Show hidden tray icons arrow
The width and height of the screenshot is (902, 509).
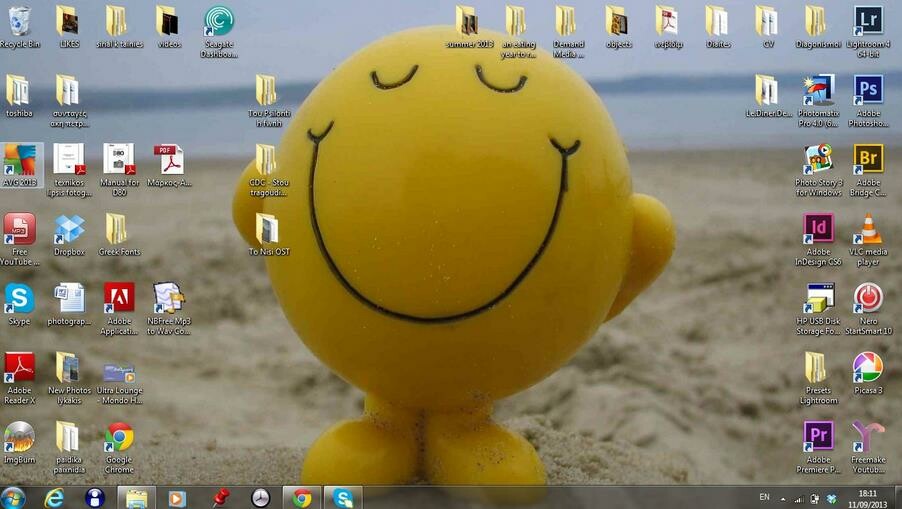tap(783, 499)
